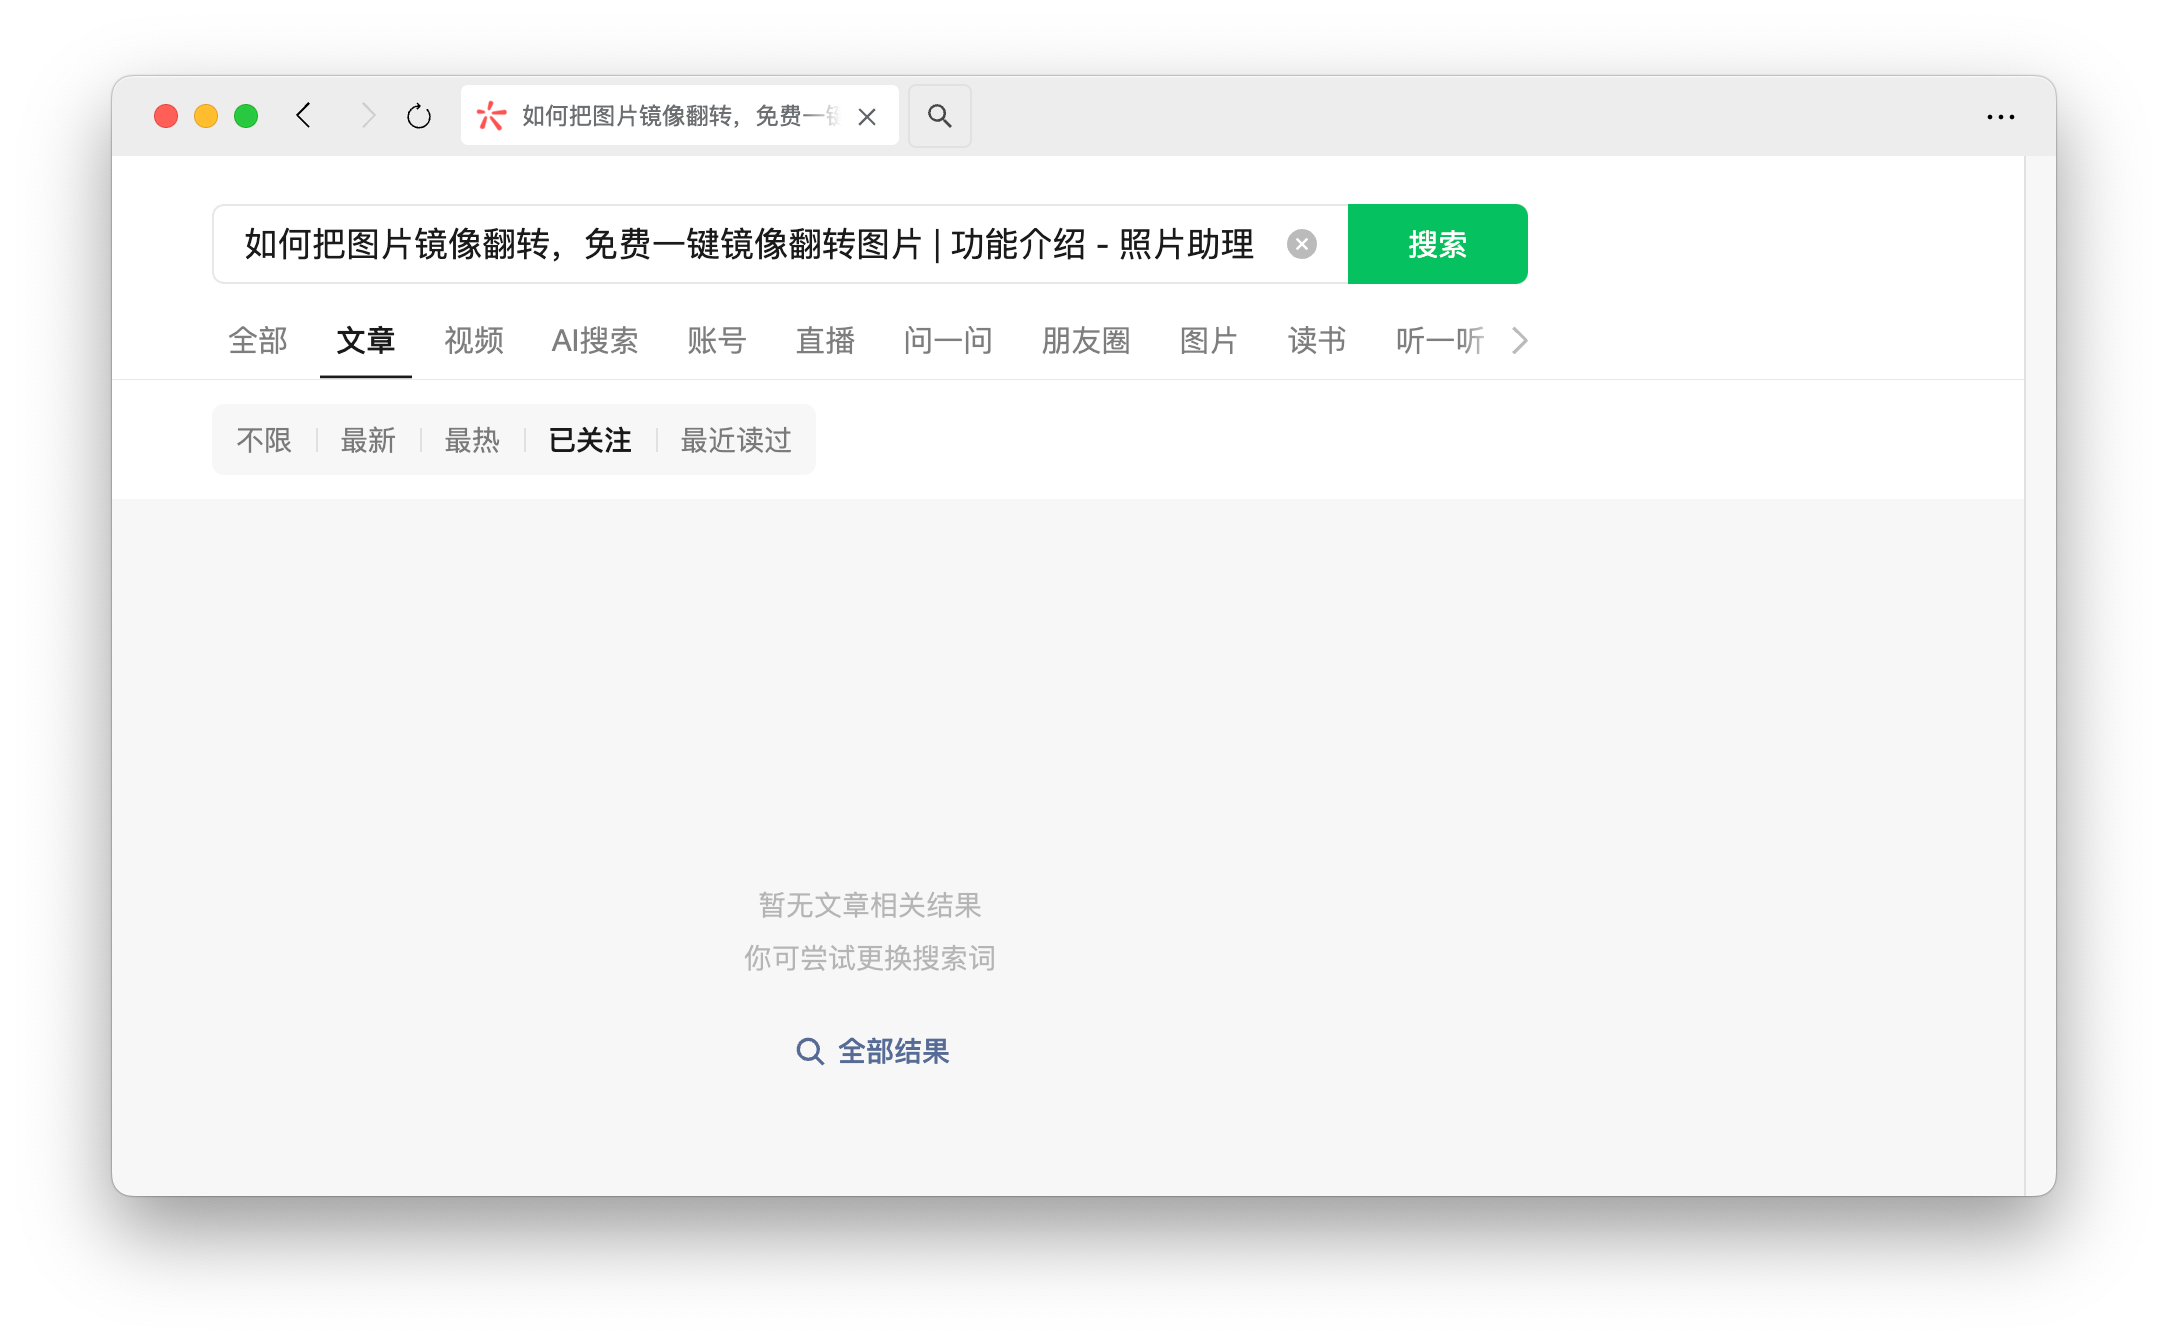Reload the page with refresh icon

click(419, 116)
